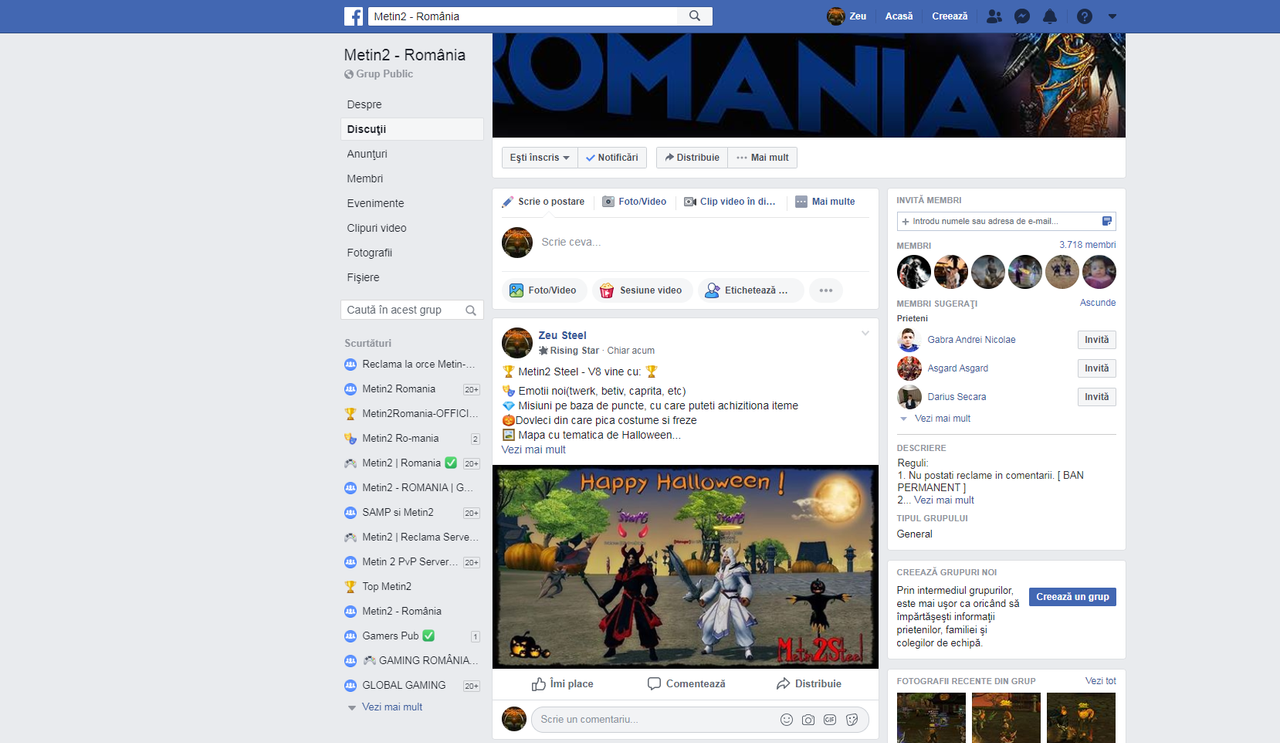
Task: Expand Vezi mai mult in group shortcuts
Action: pos(391,706)
